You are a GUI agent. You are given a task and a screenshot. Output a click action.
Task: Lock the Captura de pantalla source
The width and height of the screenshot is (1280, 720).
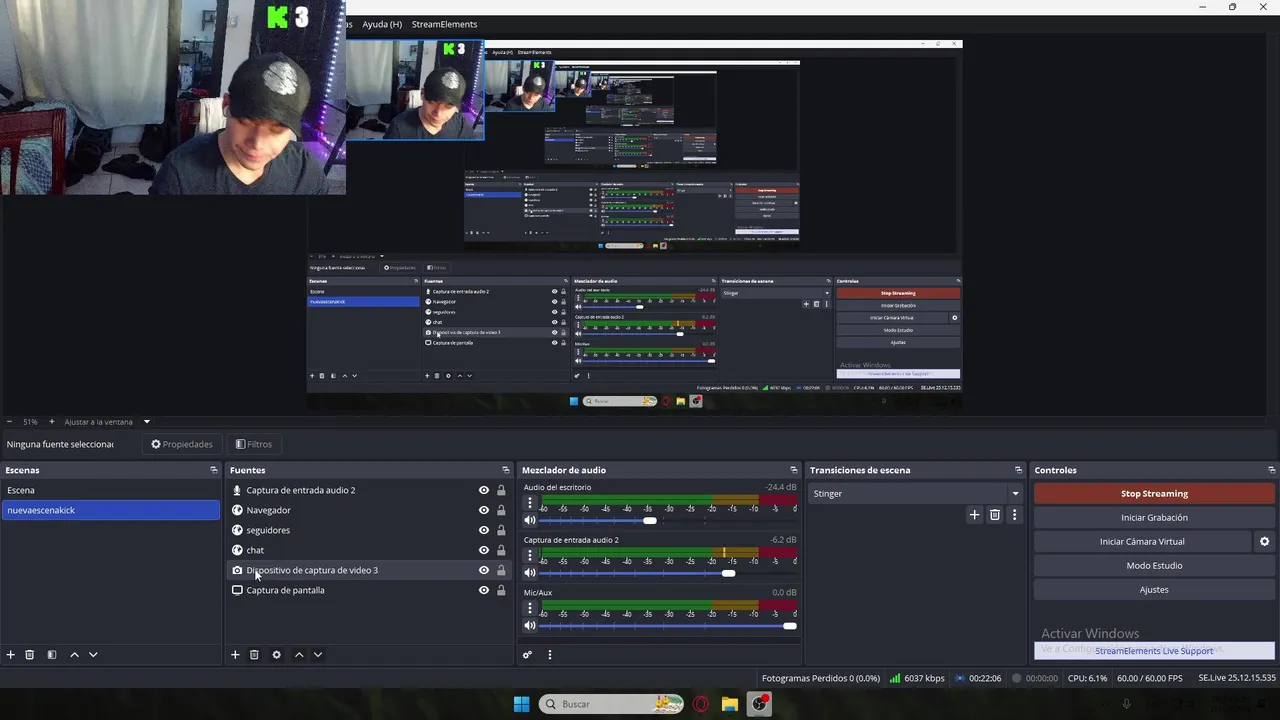click(x=501, y=590)
